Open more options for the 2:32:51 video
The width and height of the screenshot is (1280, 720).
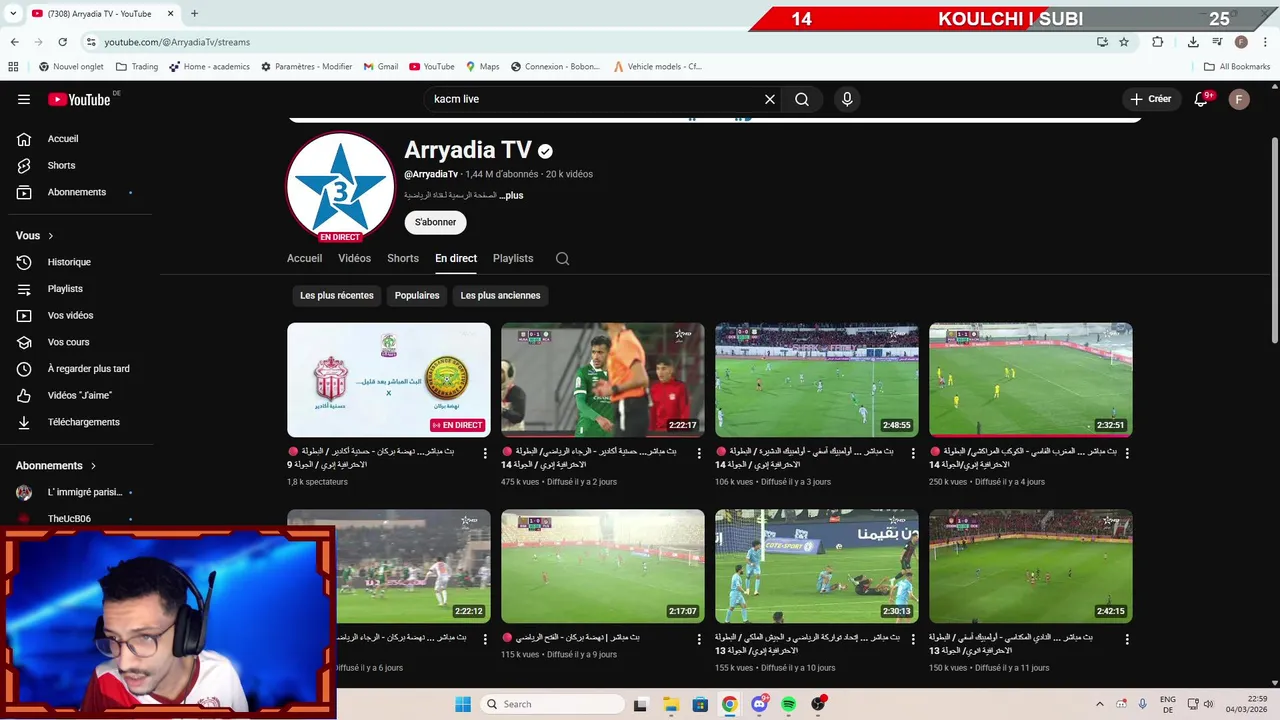(1127, 453)
